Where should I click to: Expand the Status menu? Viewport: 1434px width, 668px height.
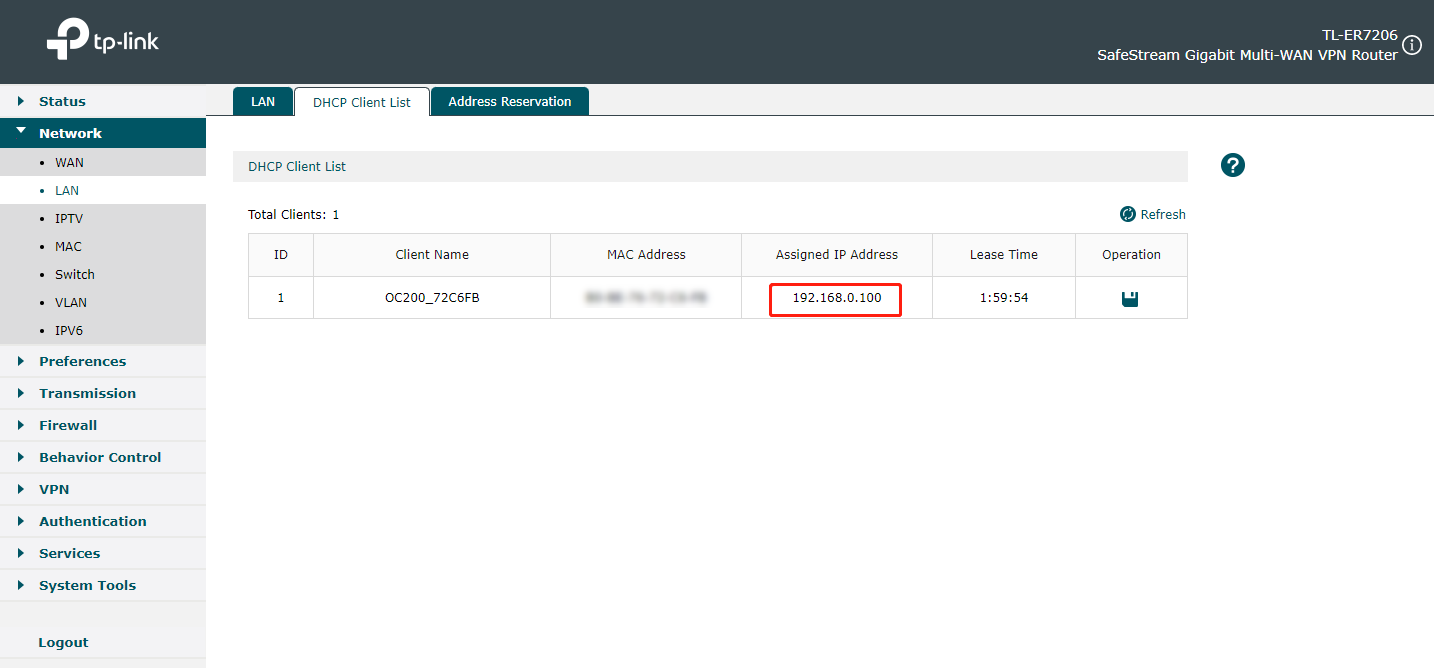coord(62,101)
